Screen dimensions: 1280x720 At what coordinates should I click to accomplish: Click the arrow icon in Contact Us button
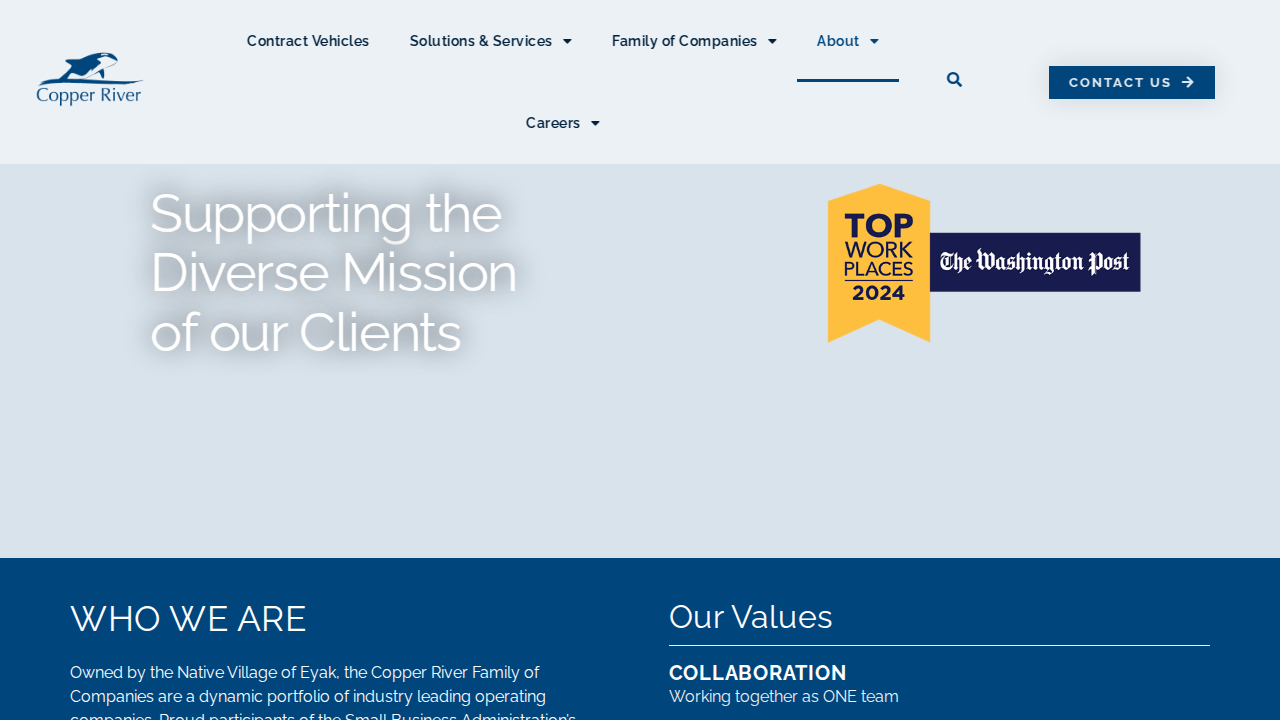tap(1188, 82)
